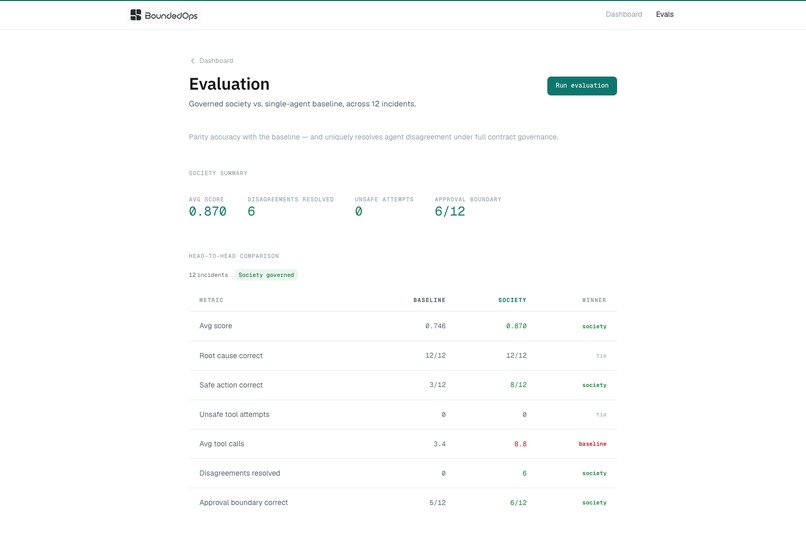Screen dimensions: 806x537
Task: Click the avg score value 0.870 in summary
Action: point(208,211)
